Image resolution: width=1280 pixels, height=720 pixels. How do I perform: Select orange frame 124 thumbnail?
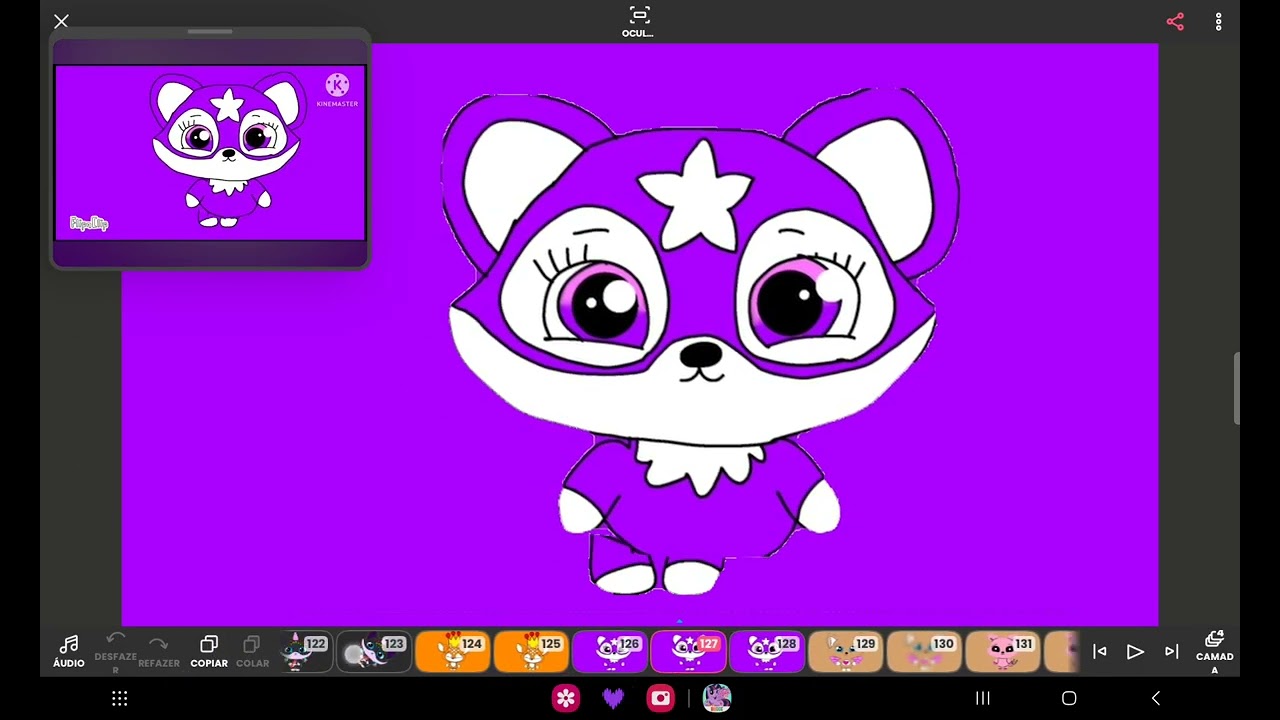(453, 652)
